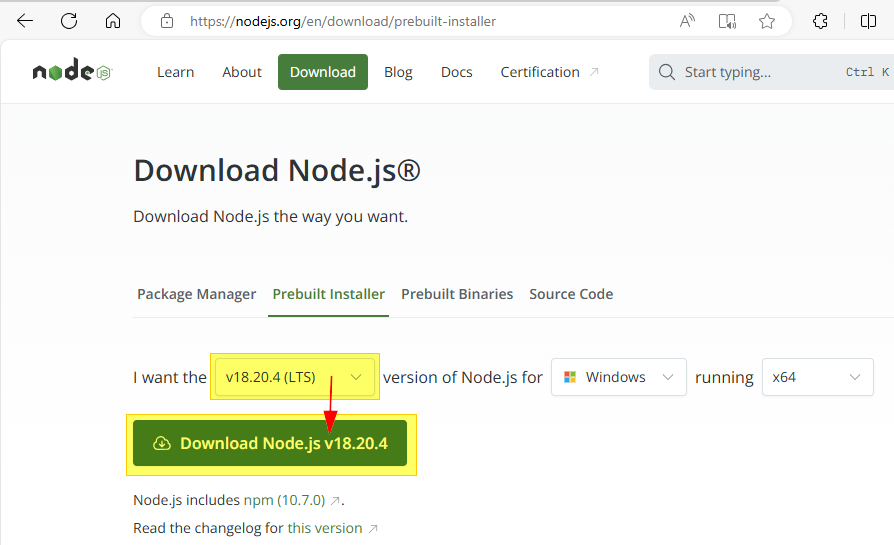Activate the Read aloud icon

pos(688,22)
